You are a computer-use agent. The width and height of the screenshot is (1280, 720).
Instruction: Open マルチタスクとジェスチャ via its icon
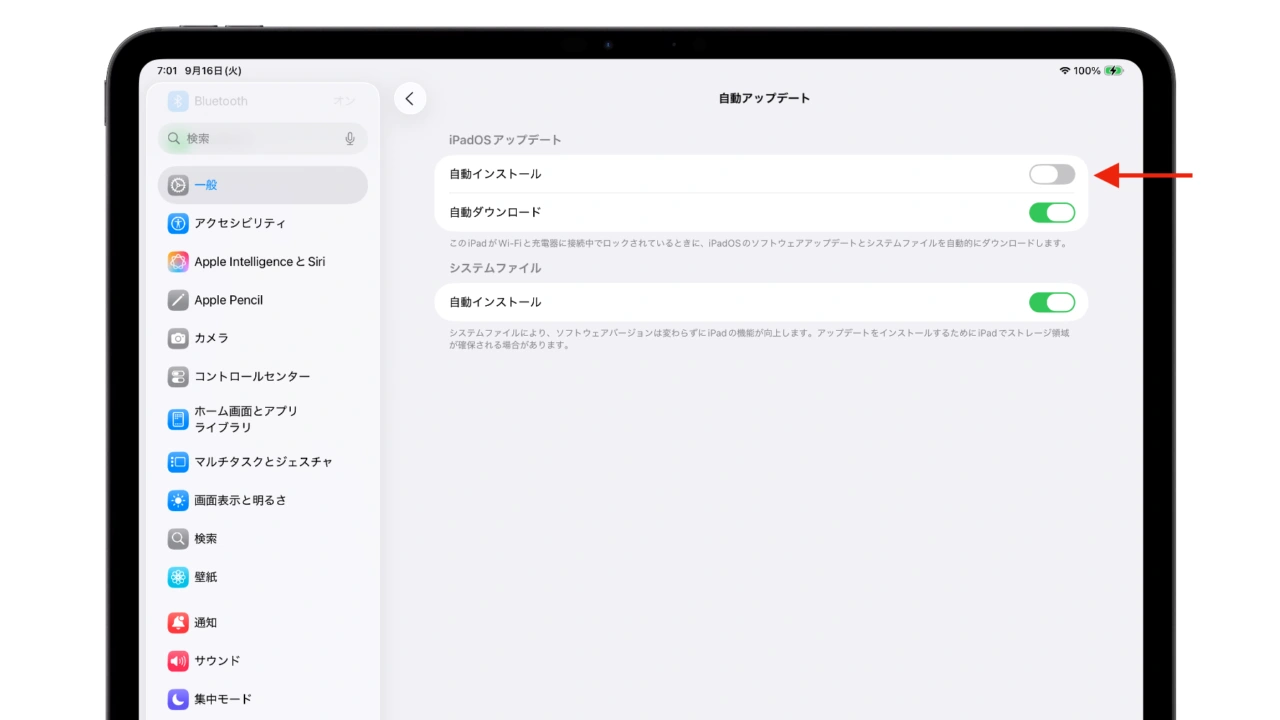178,461
